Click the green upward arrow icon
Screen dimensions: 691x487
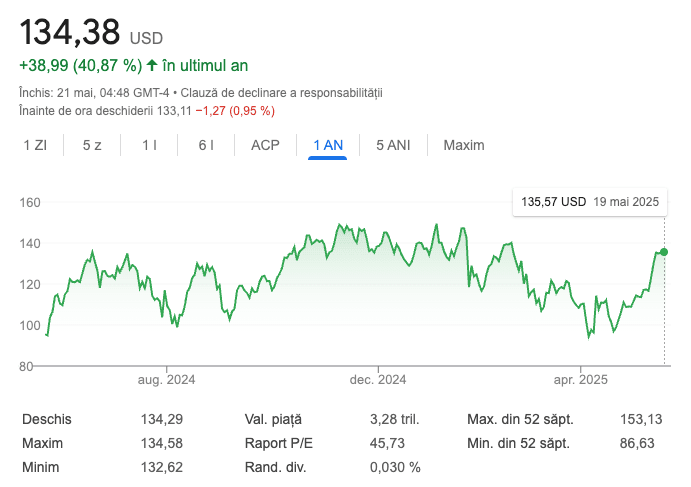pos(152,66)
